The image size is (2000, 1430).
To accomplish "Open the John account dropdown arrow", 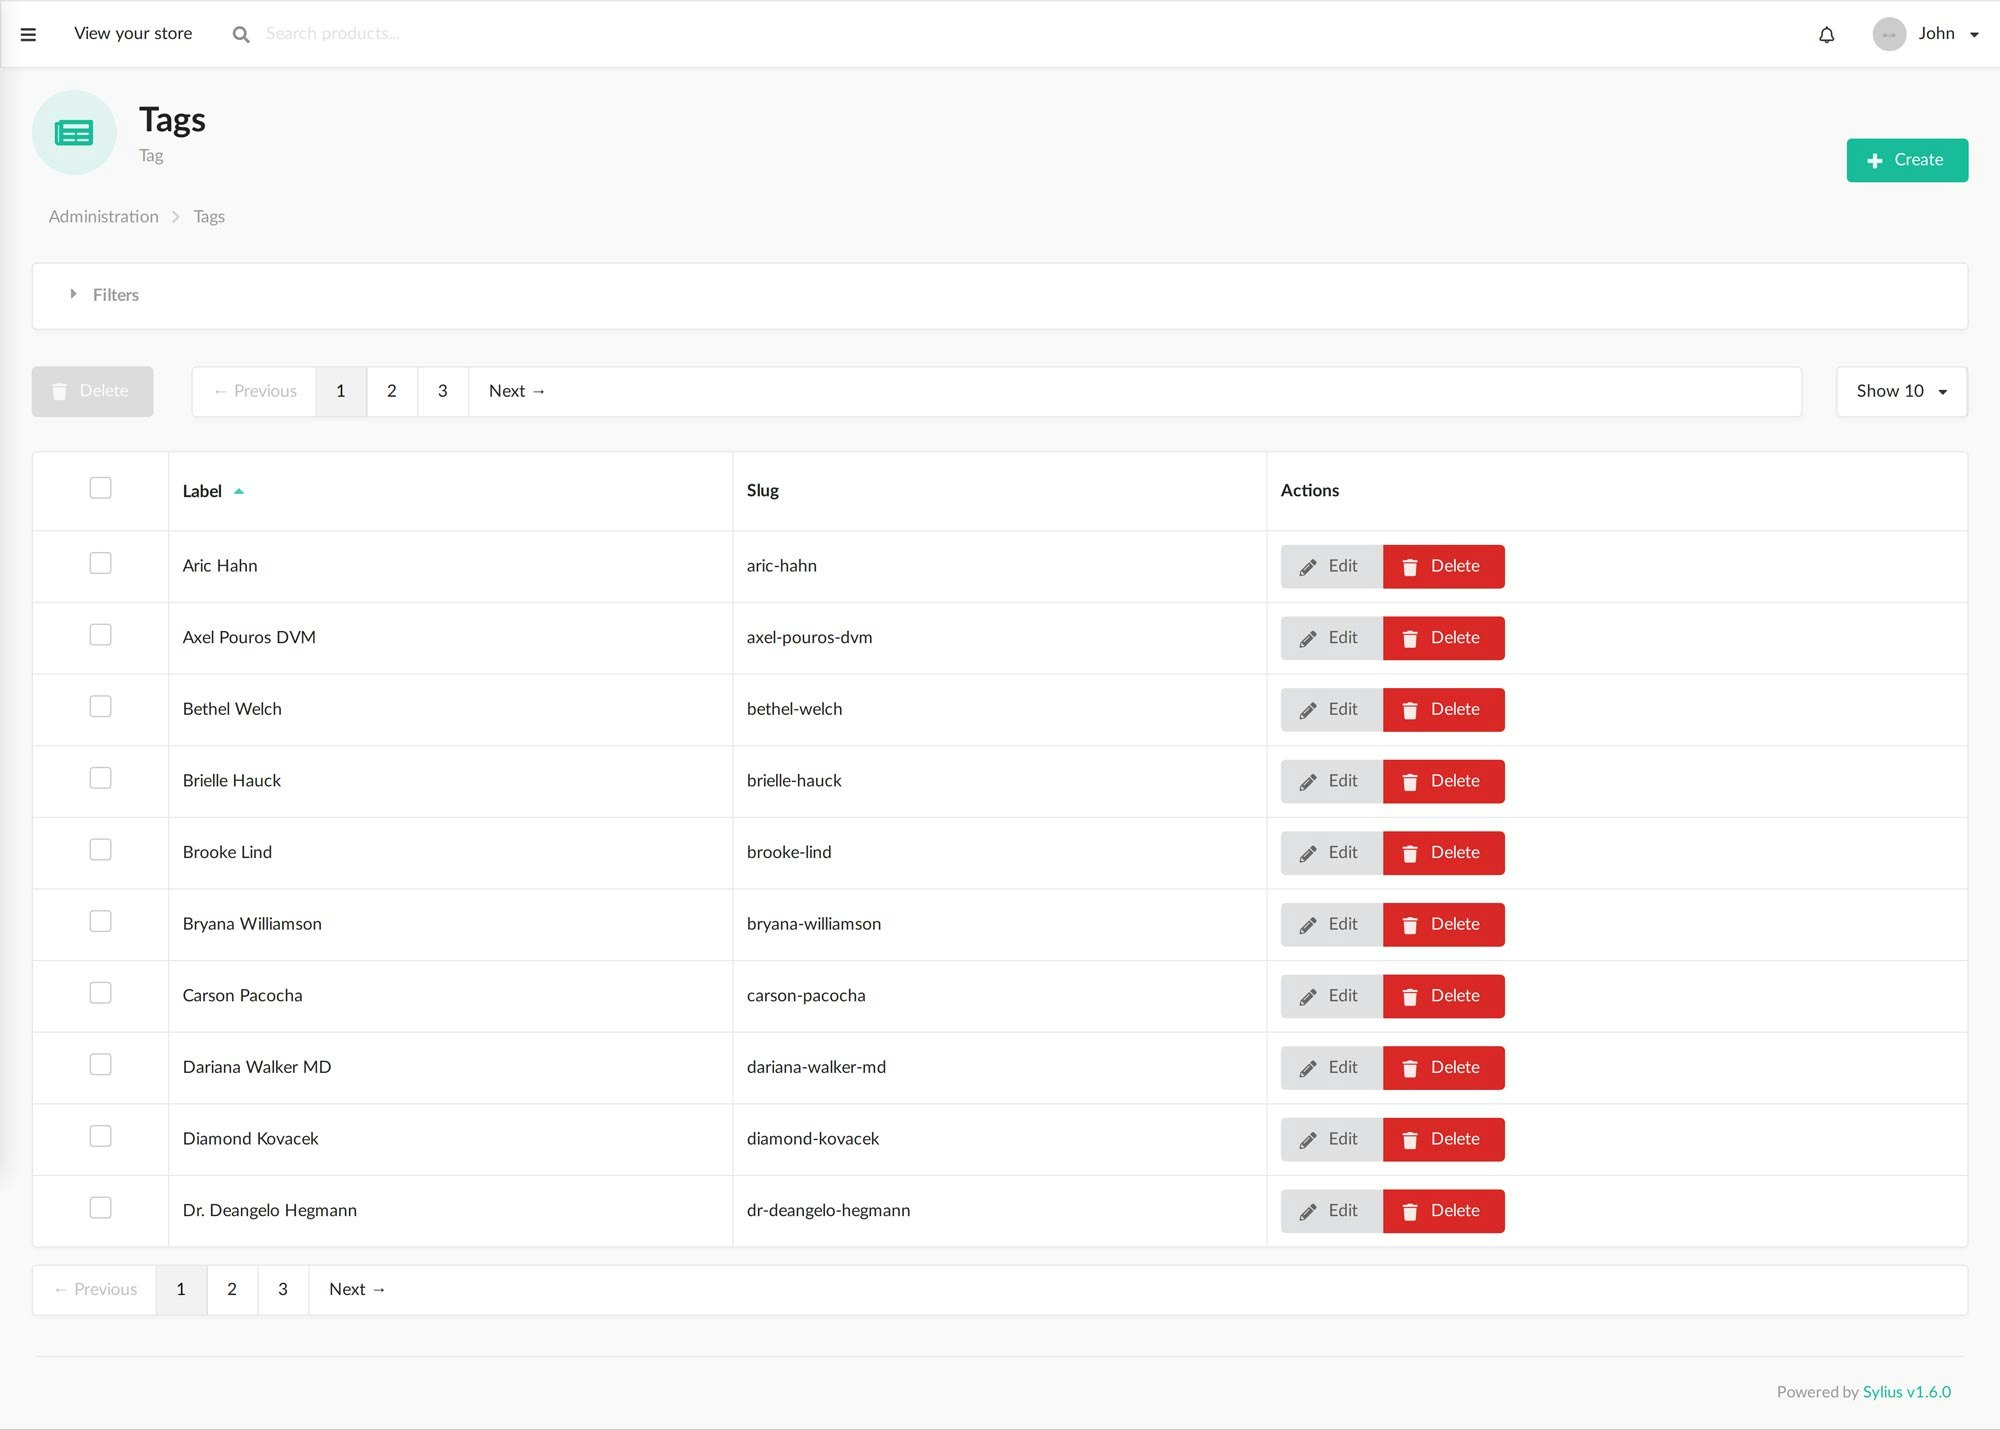I will [x=1976, y=33].
